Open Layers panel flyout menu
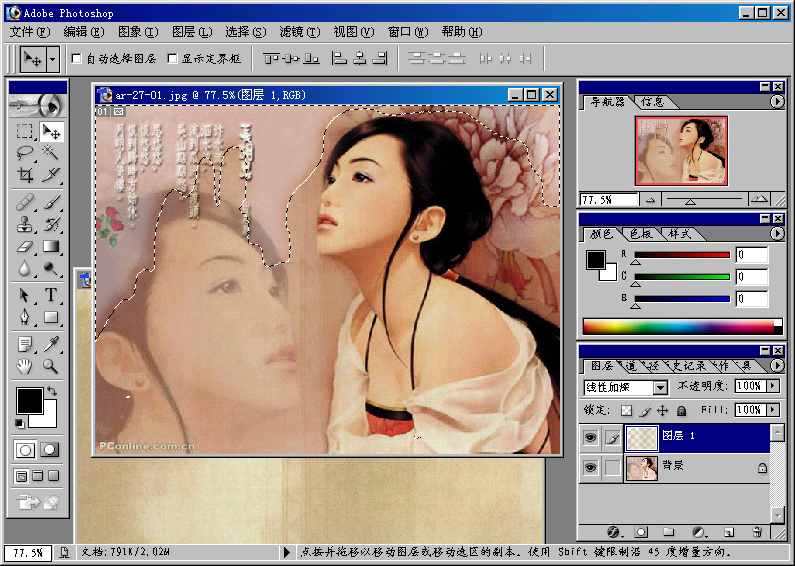The height and width of the screenshot is (566, 795). pos(777,365)
